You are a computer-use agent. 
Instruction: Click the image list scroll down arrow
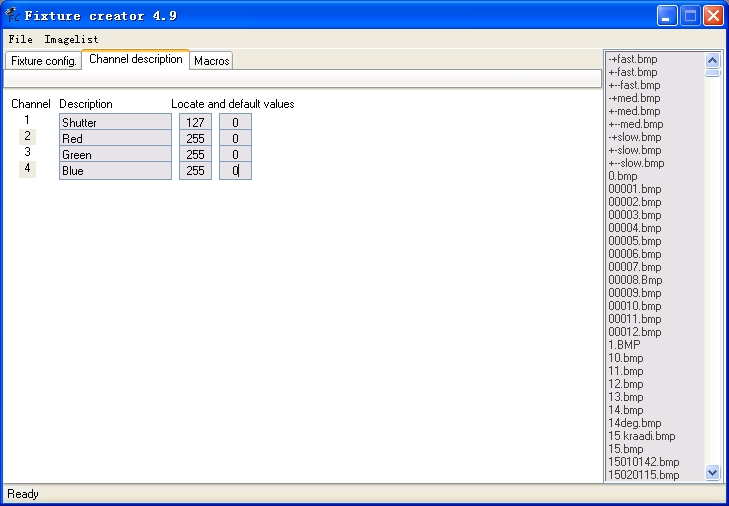point(712,473)
